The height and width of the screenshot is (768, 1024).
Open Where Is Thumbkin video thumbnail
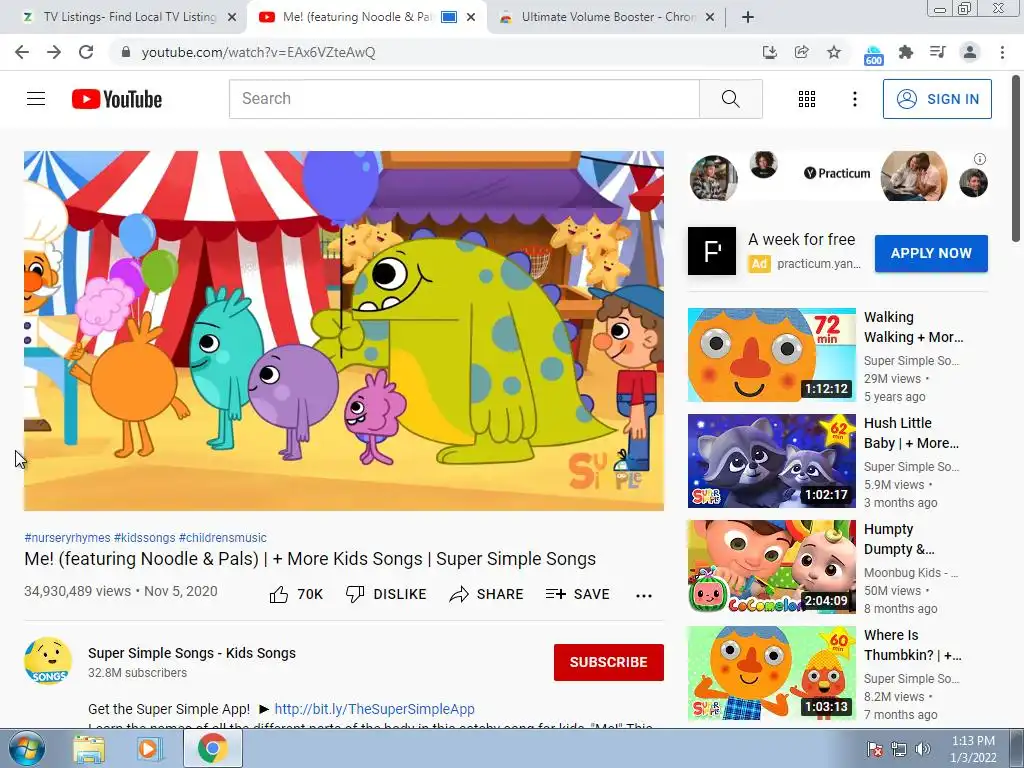coord(771,673)
